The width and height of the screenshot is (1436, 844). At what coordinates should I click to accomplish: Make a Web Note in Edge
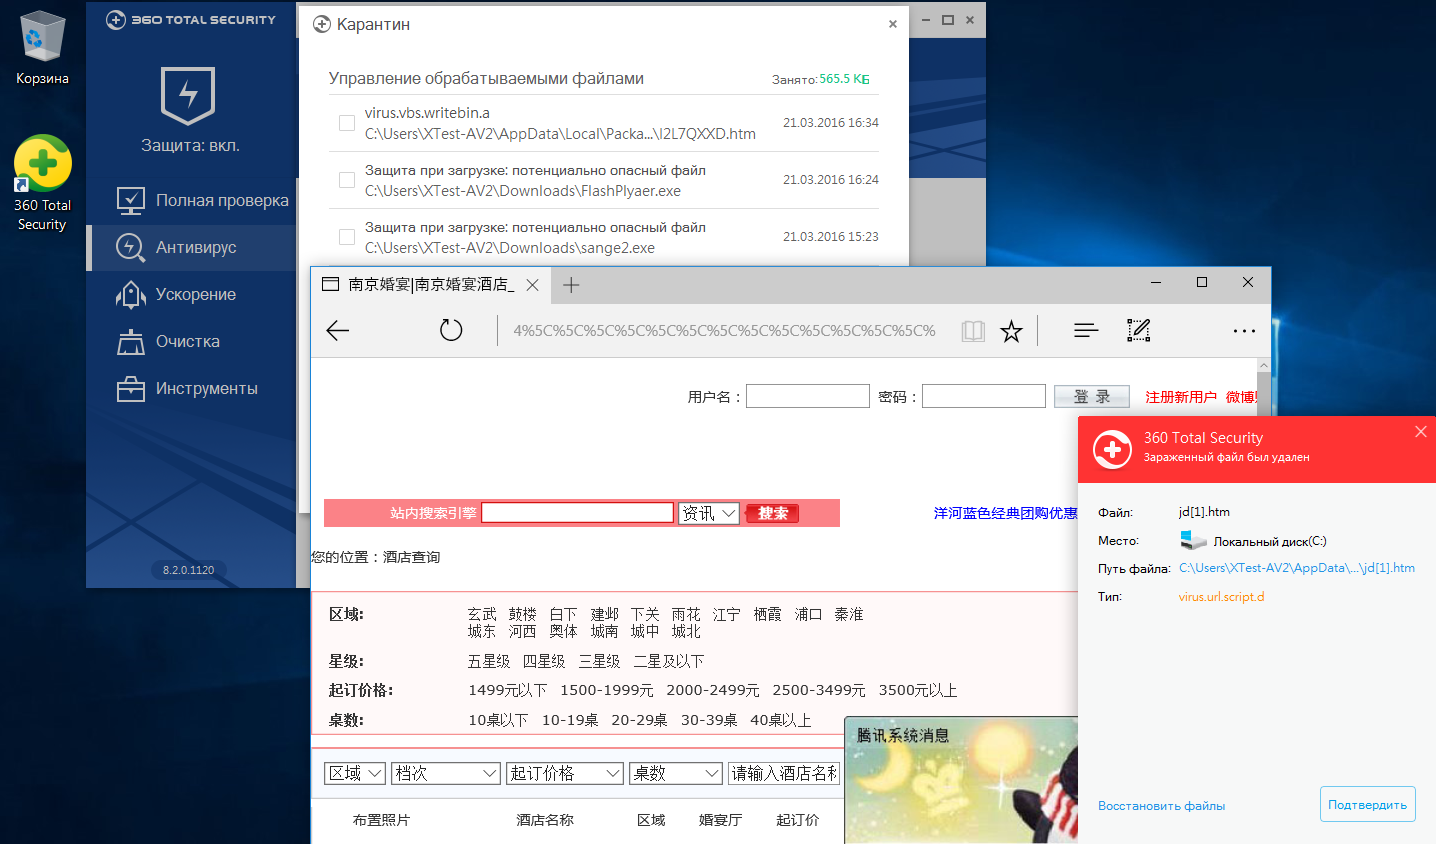click(1139, 330)
